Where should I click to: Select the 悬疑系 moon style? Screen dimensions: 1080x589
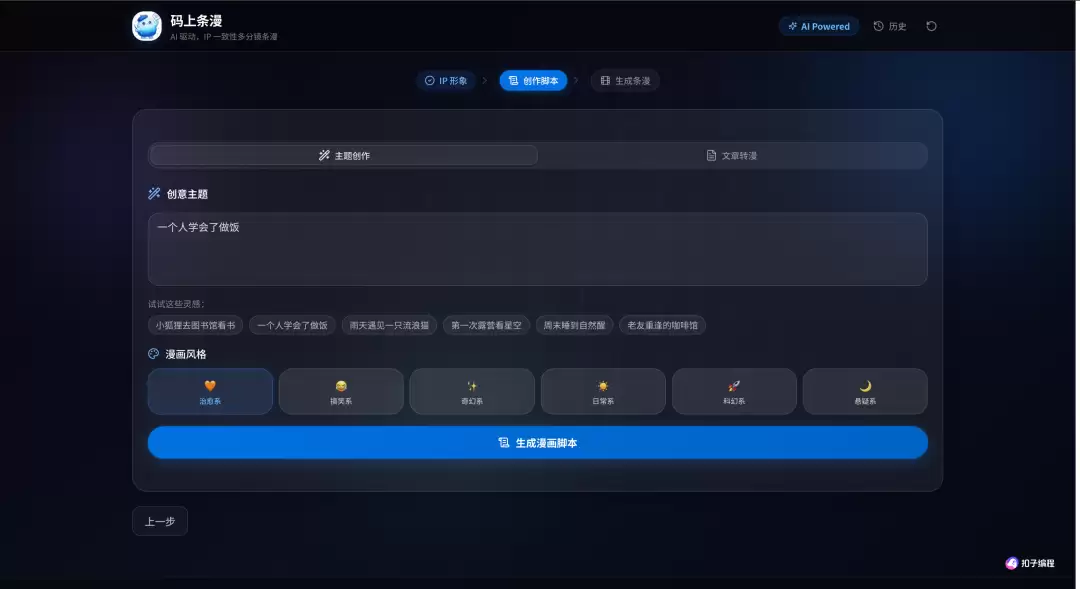click(x=865, y=391)
